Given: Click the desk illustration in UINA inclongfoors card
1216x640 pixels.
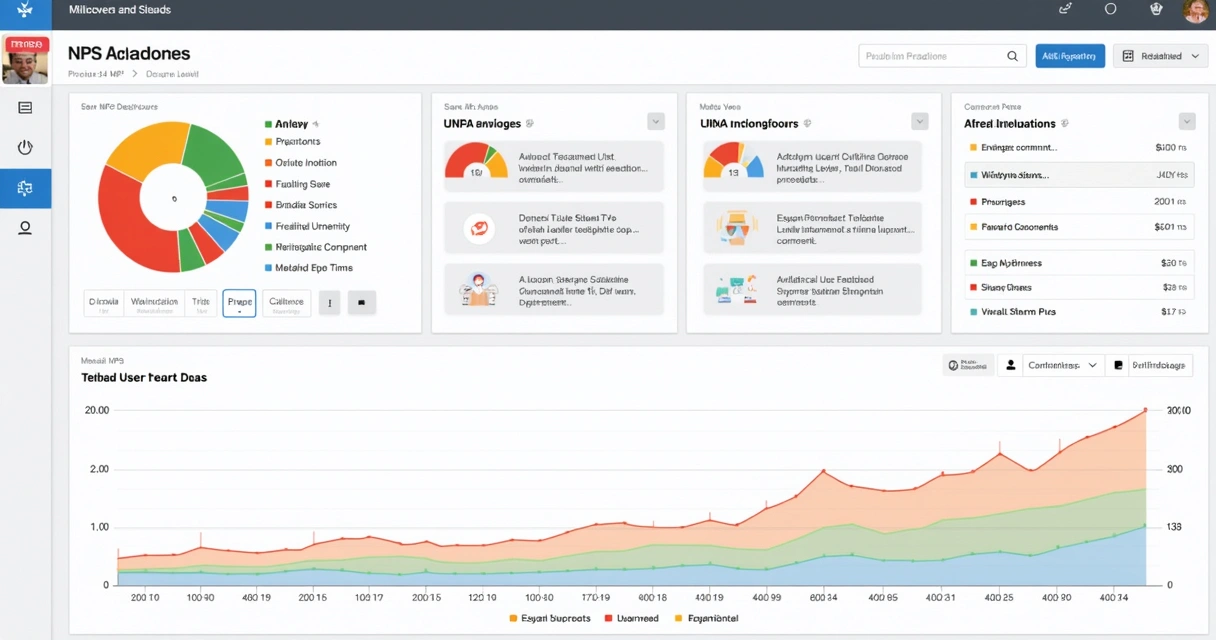Looking at the screenshot, I should 737,290.
